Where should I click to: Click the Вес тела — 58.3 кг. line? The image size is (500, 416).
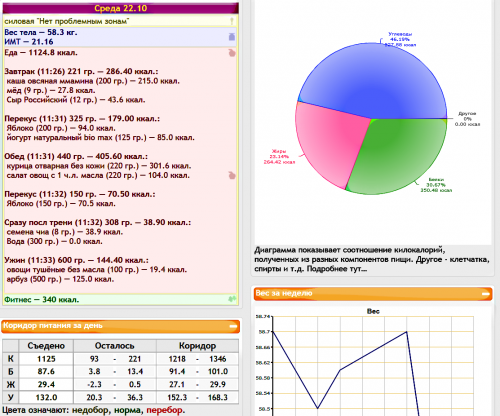pos(41,32)
